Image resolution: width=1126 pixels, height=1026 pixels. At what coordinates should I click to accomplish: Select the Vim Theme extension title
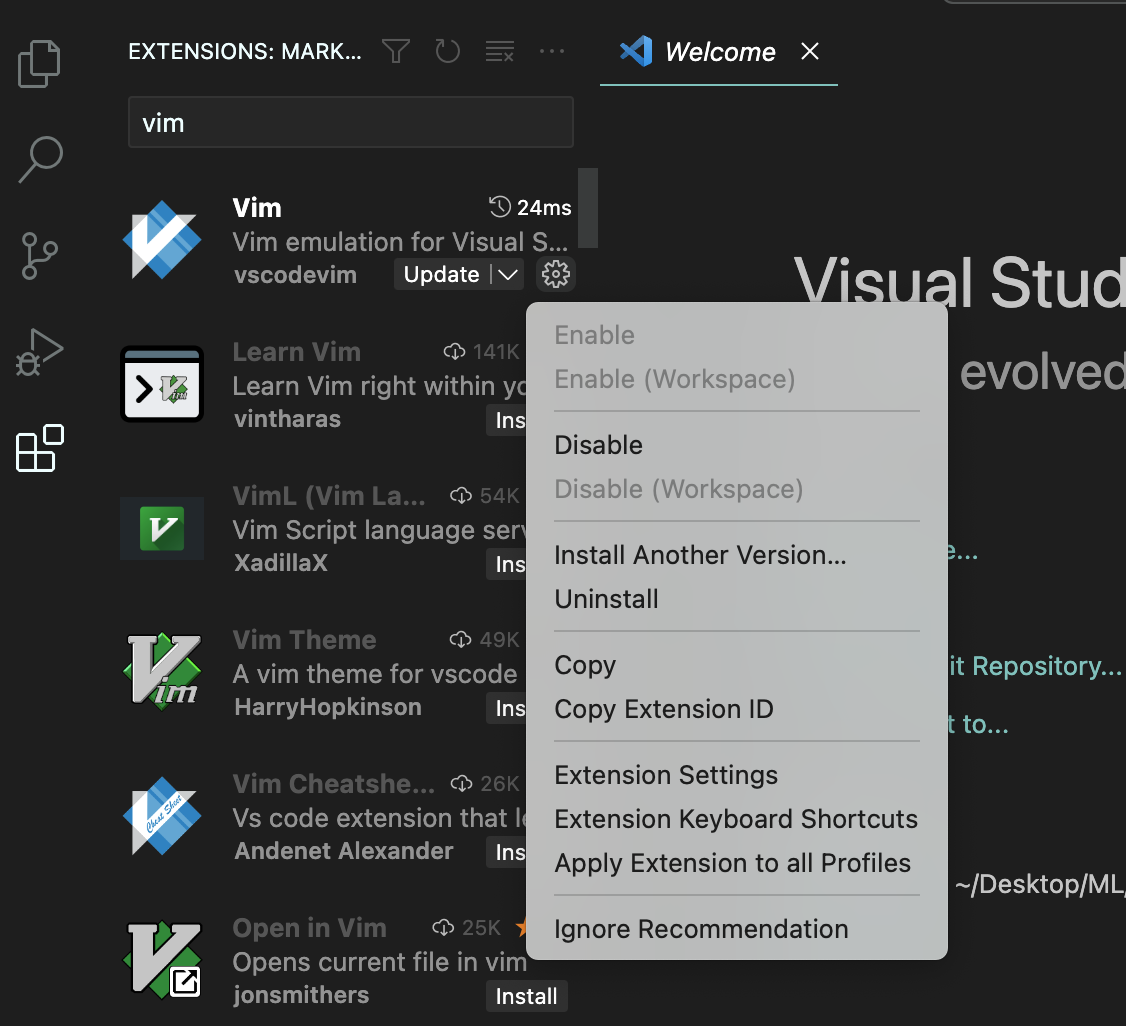(304, 640)
